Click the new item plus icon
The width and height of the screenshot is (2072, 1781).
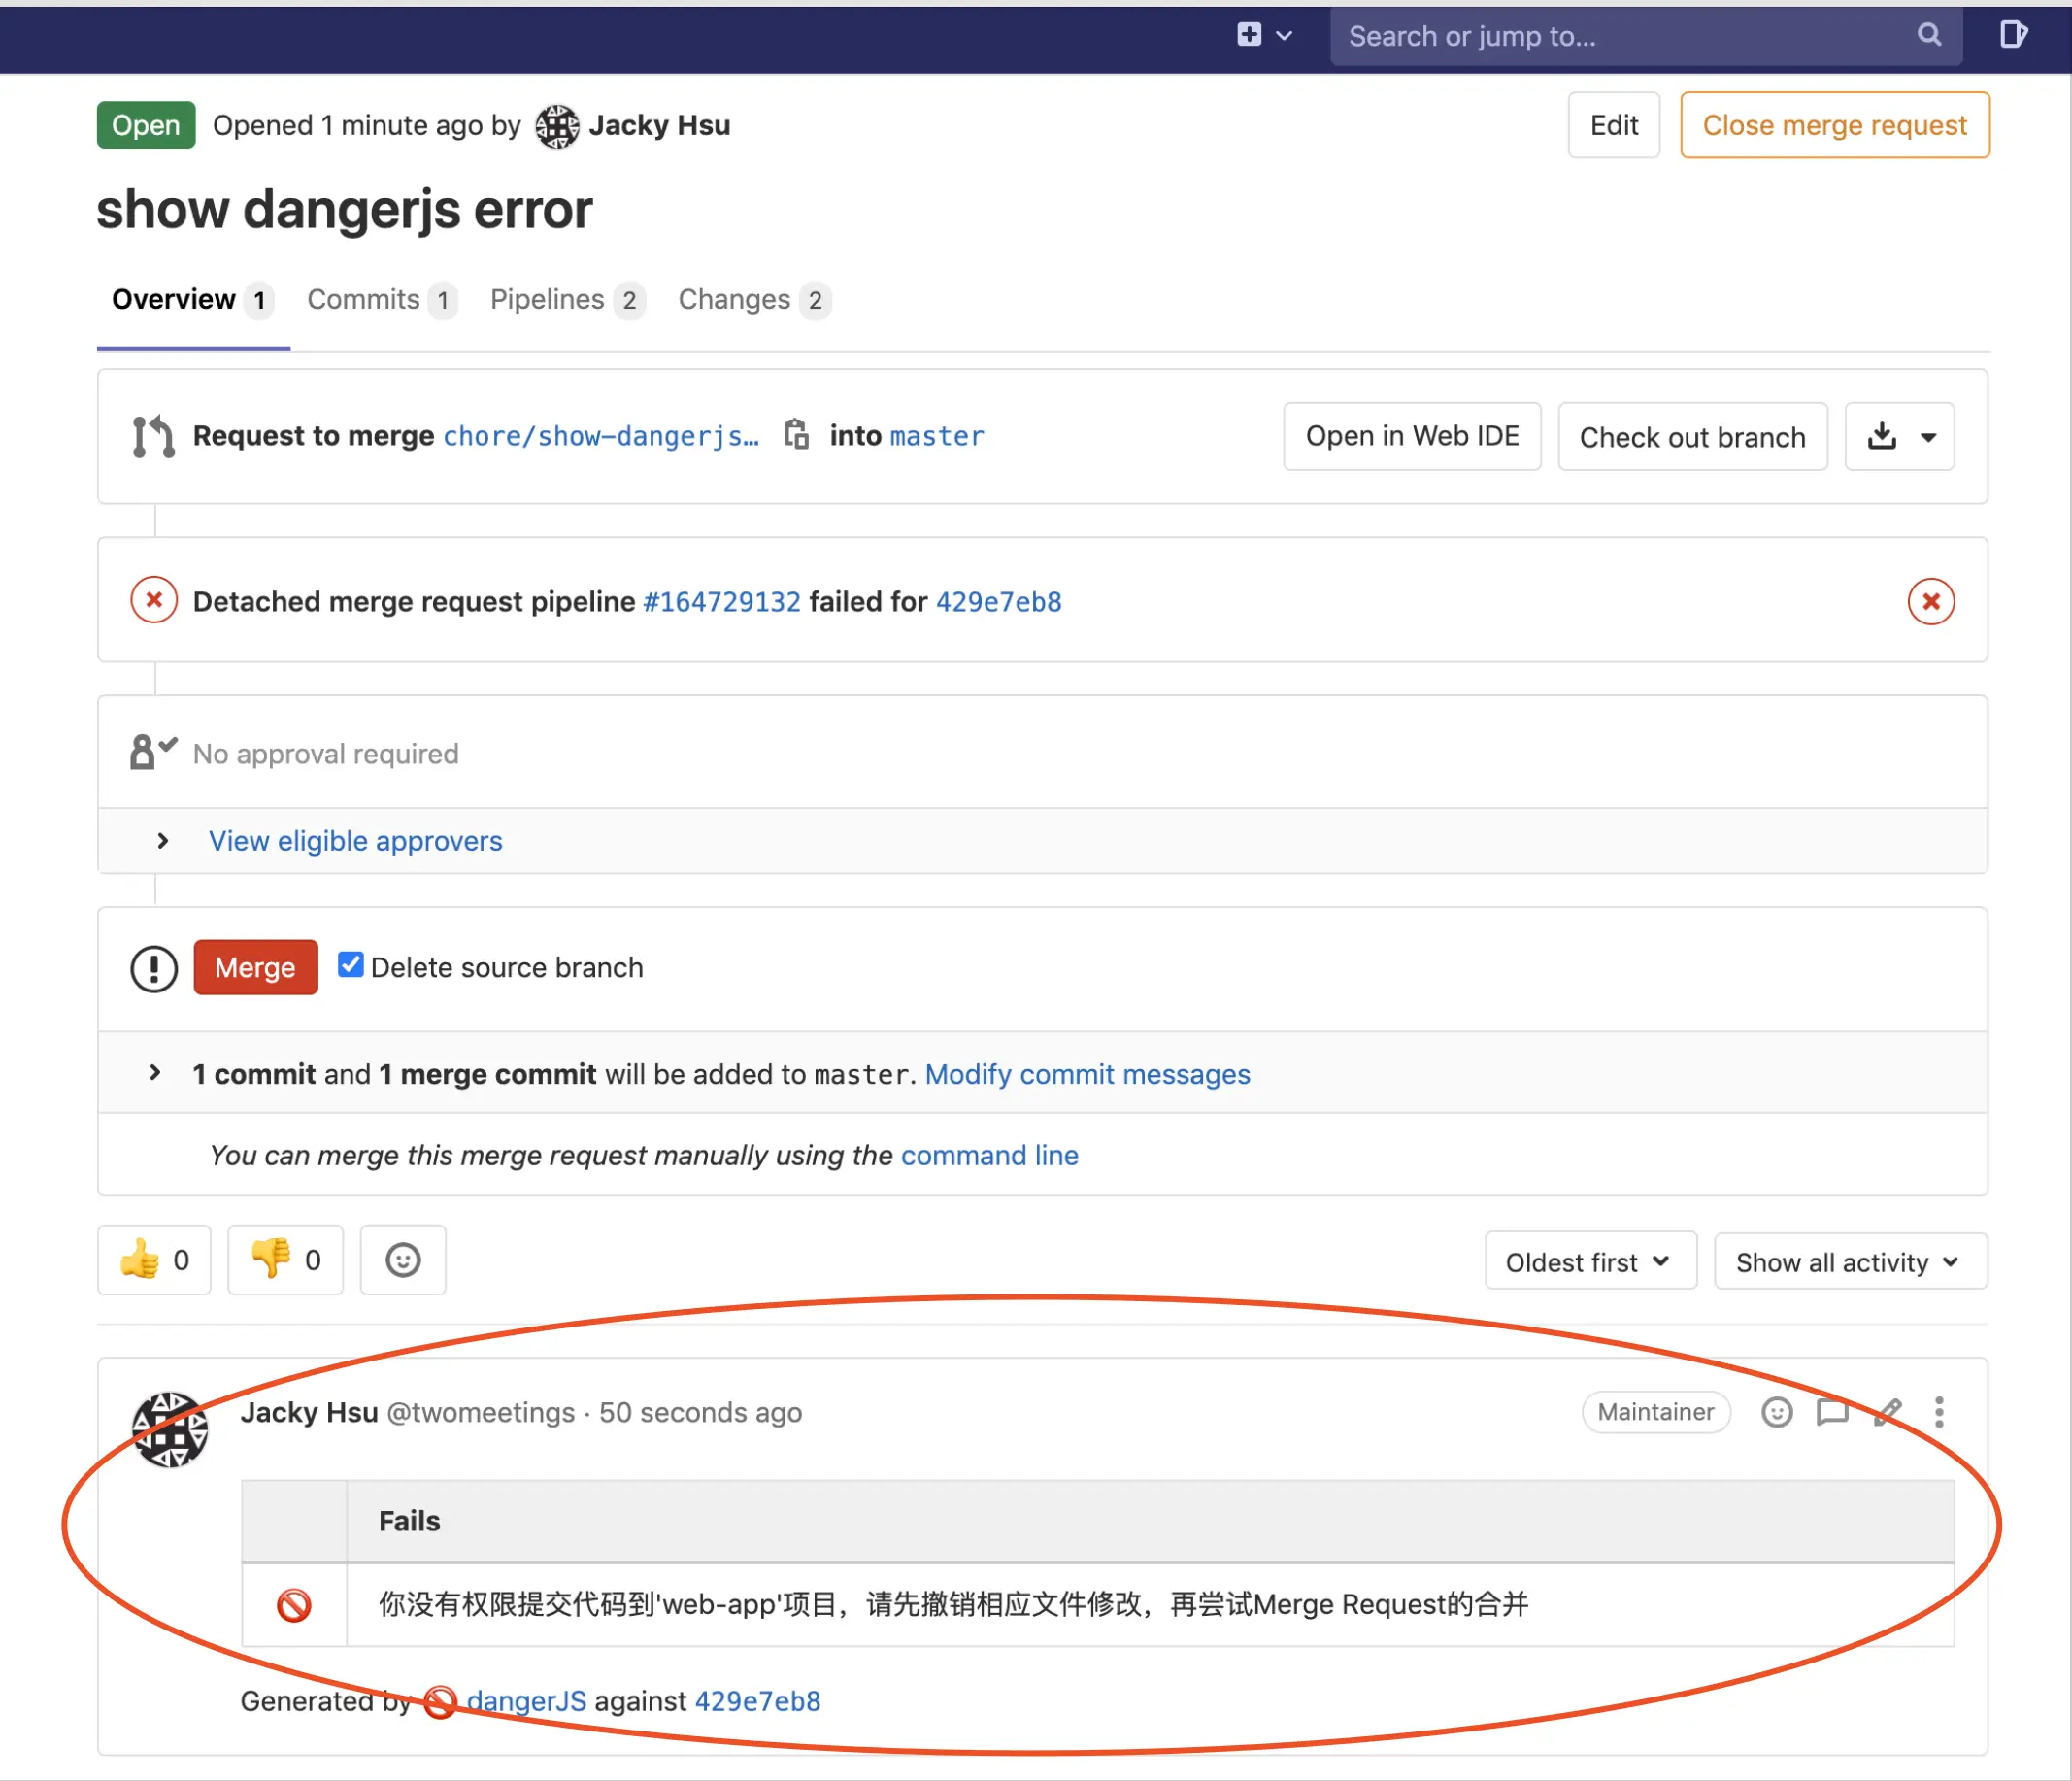click(1249, 35)
